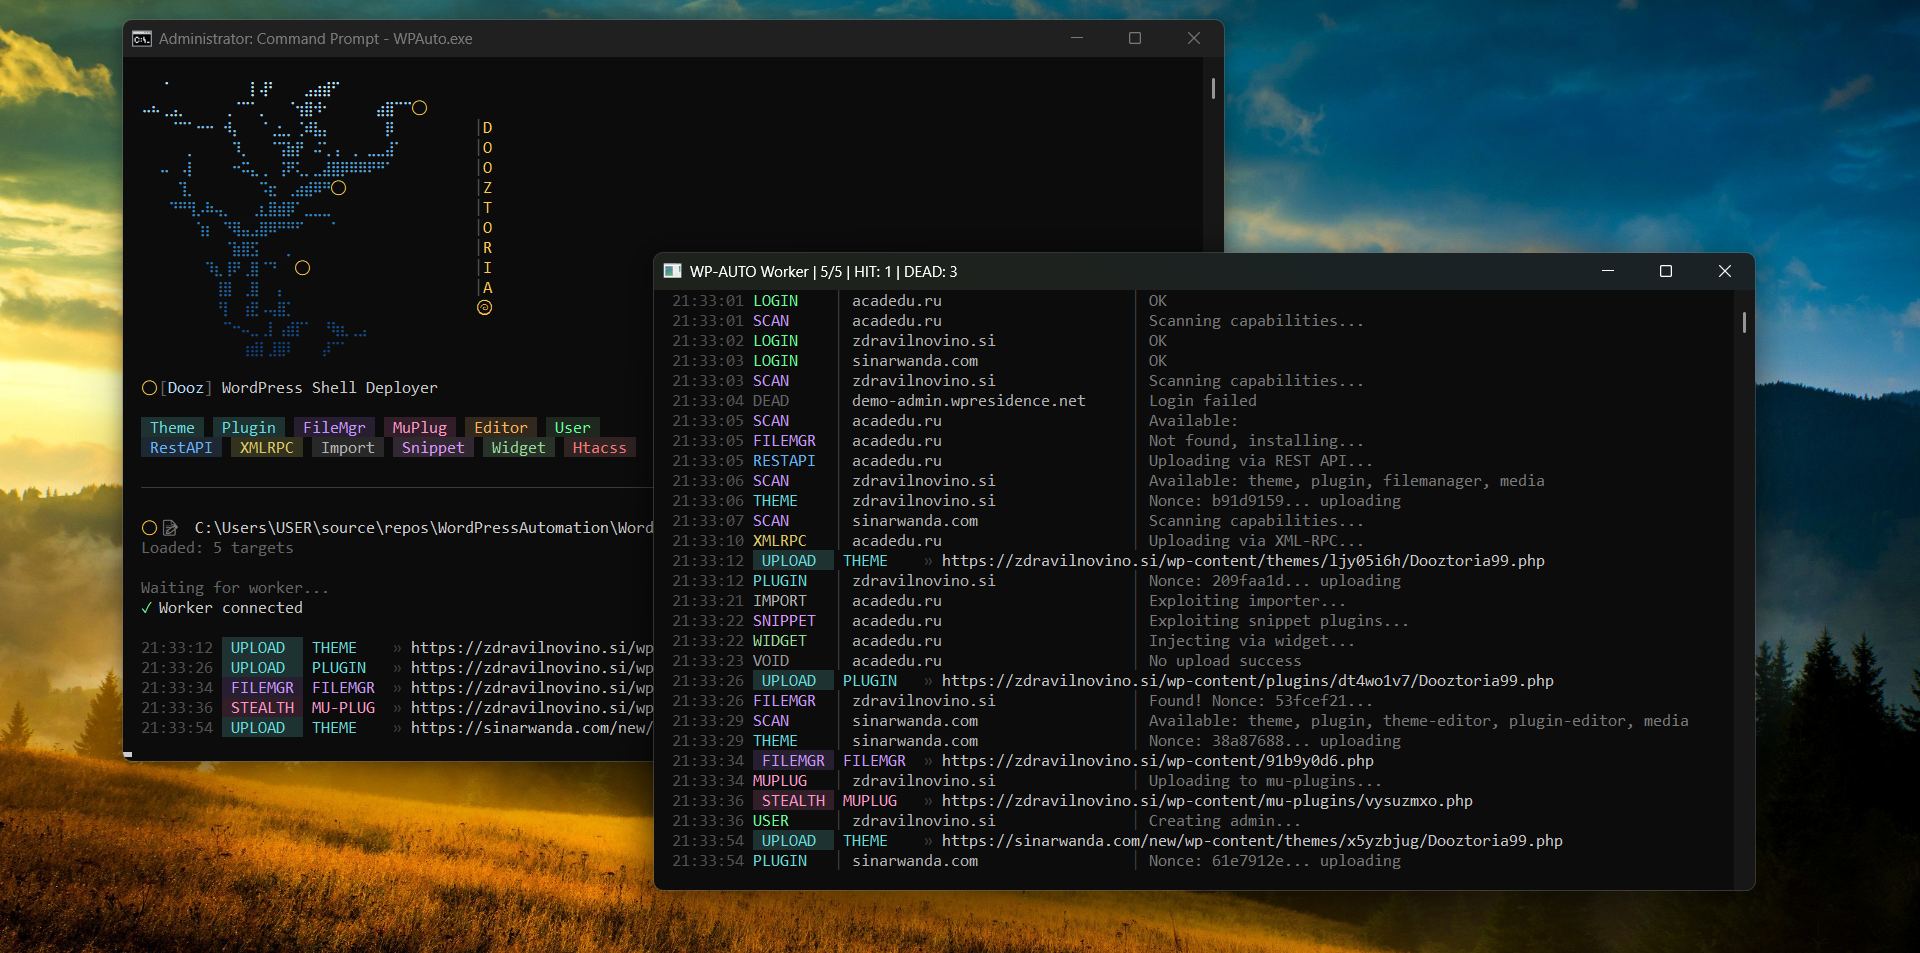Click the Command Prompt icon in the title bar
Image resolution: width=1920 pixels, height=953 pixels.
pyautogui.click(x=142, y=39)
